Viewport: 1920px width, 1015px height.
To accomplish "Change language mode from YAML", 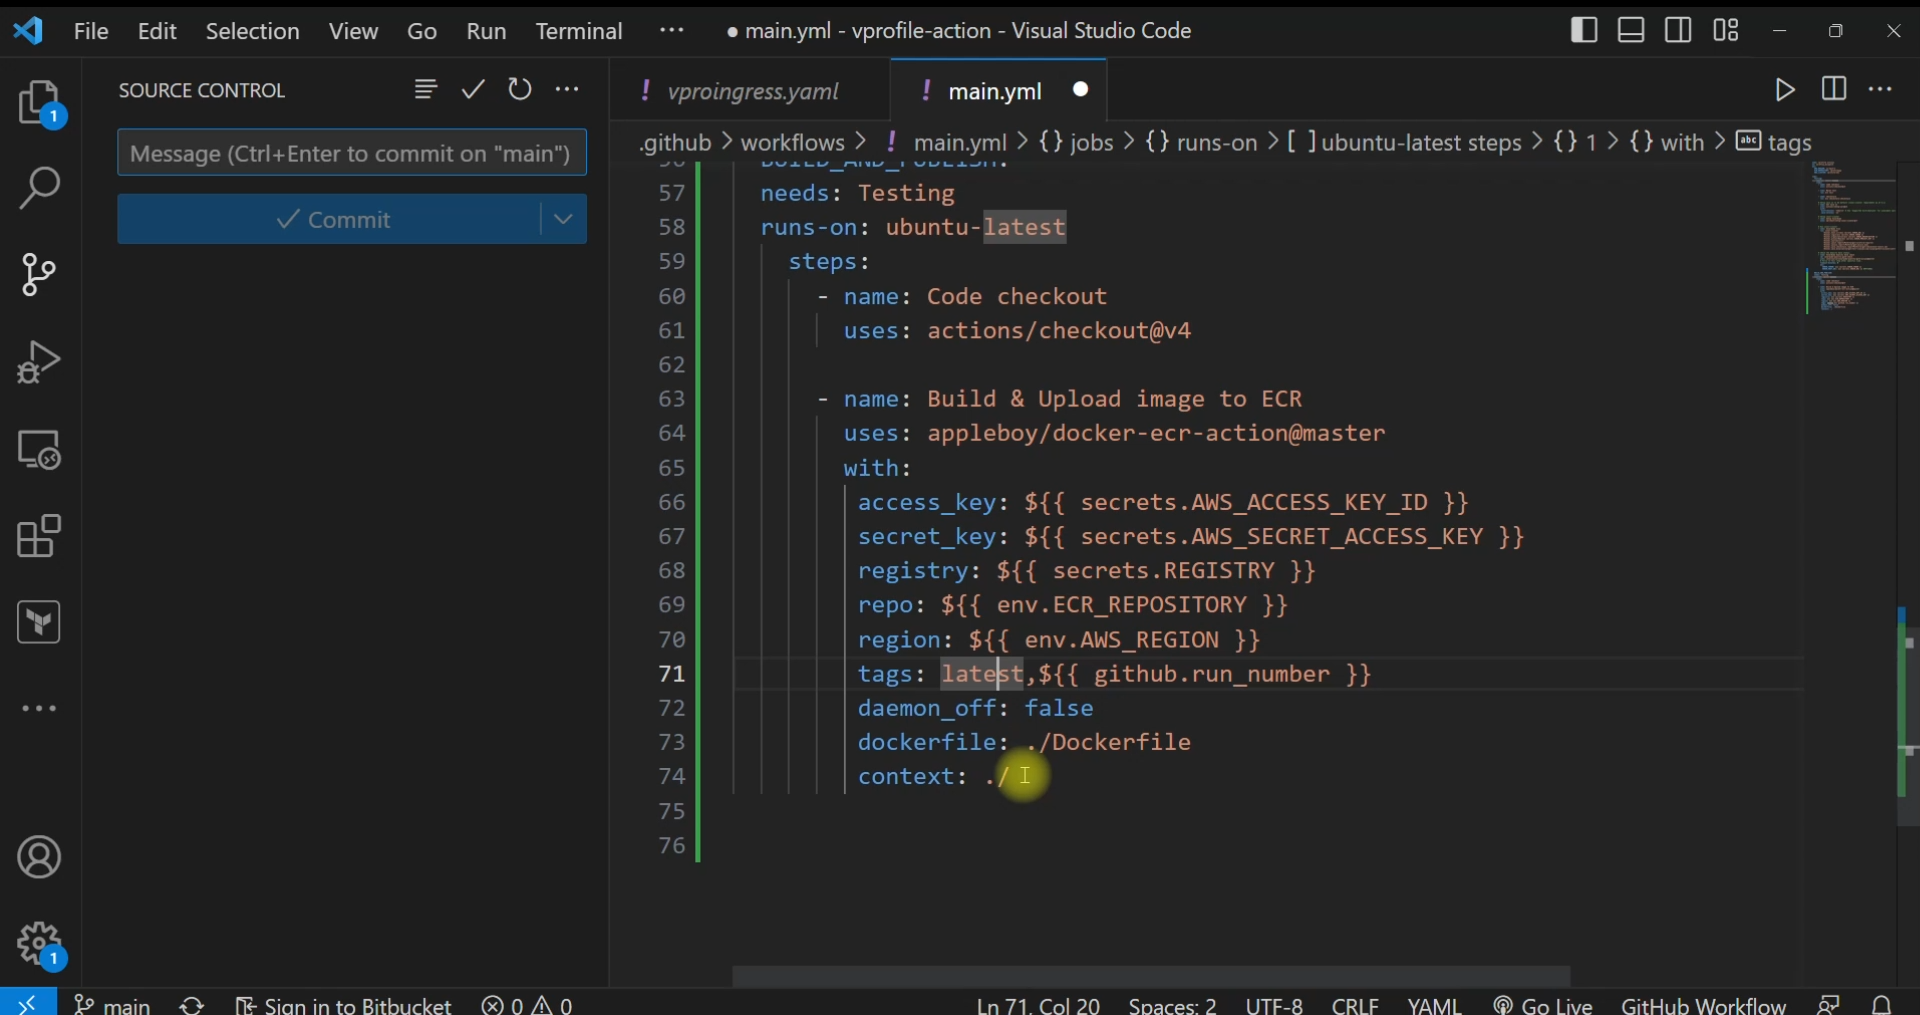I will (x=1434, y=1004).
